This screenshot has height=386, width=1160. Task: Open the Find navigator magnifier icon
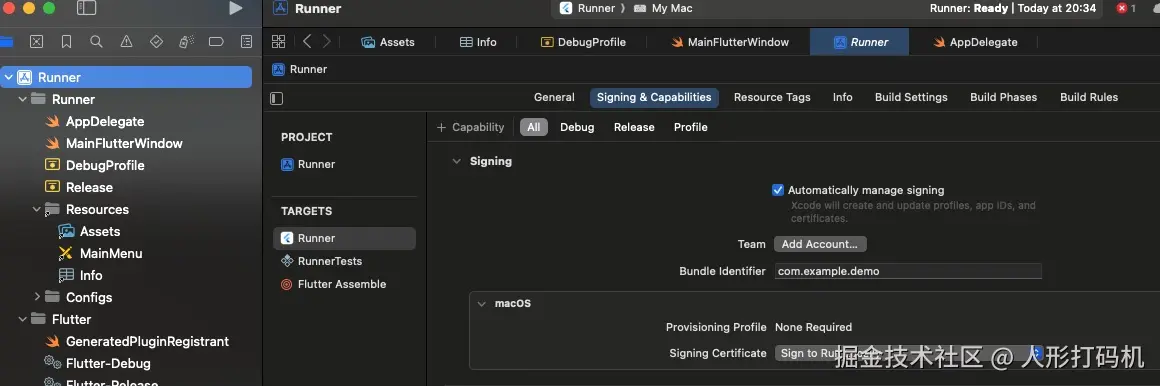pos(96,42)
